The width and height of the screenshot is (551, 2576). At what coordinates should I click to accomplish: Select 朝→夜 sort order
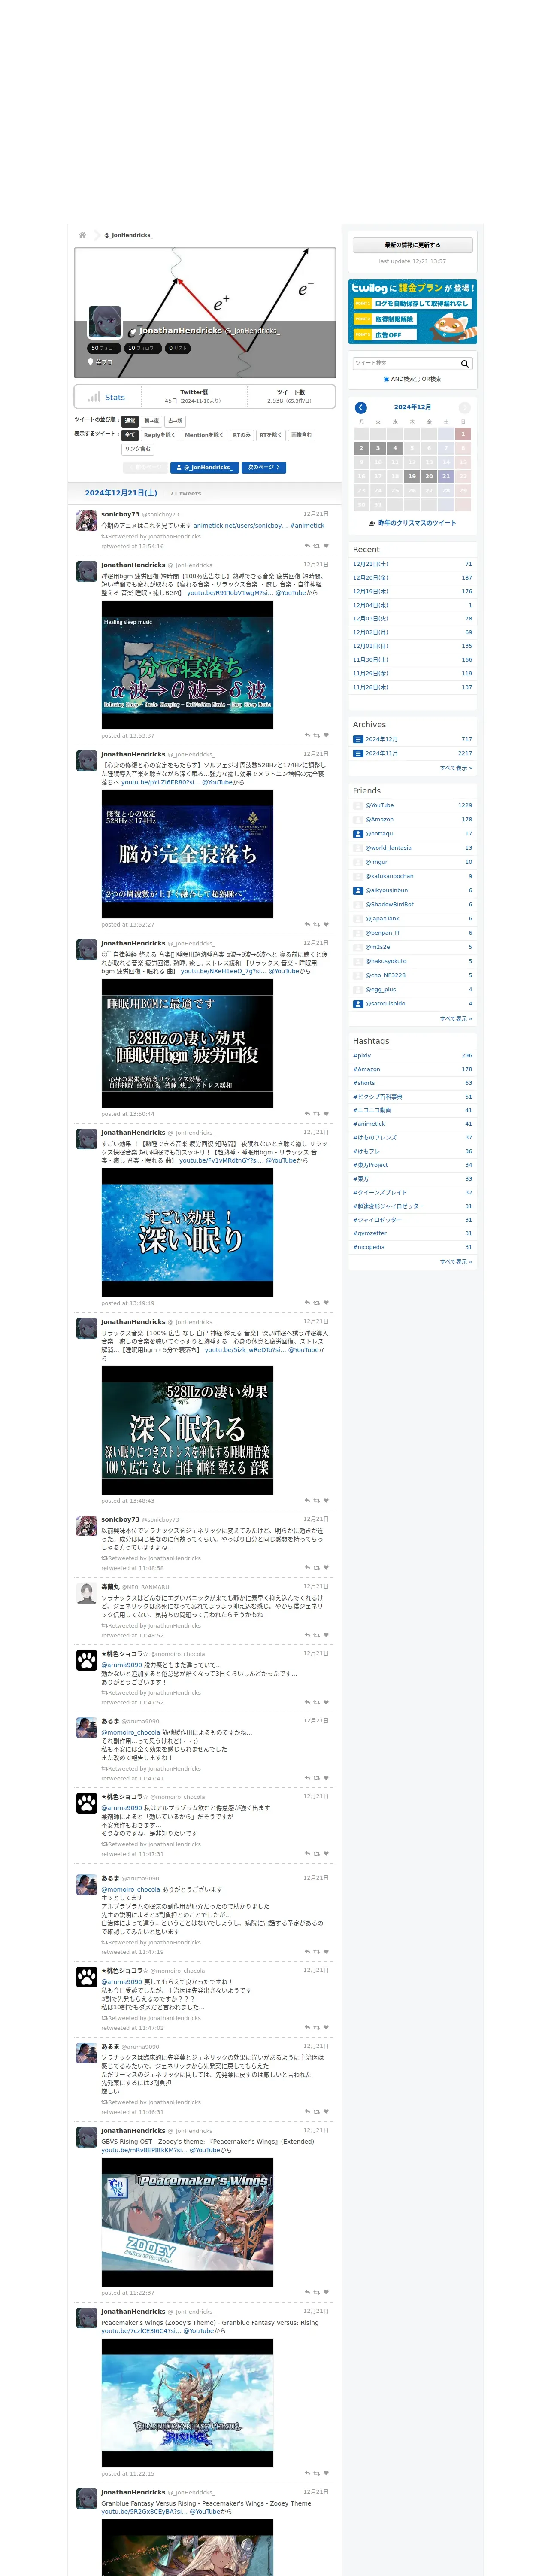click(x=151, y=421)
